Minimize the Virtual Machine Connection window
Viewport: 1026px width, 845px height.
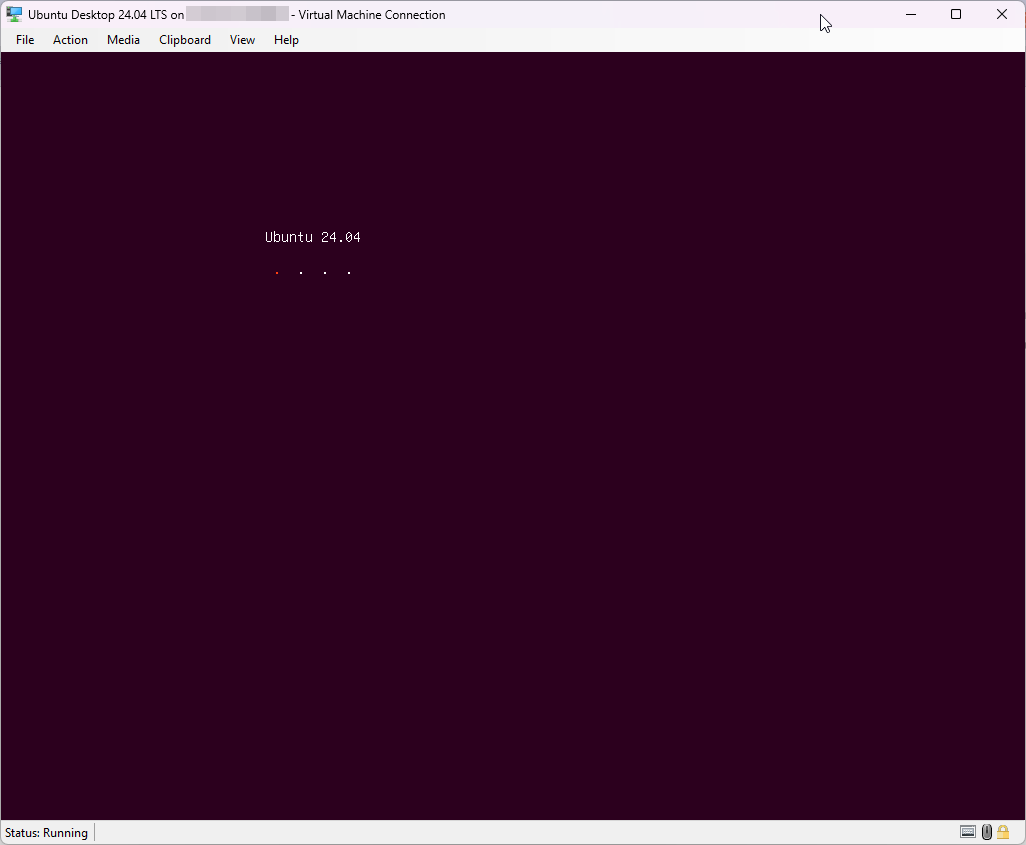coord(910,14)
